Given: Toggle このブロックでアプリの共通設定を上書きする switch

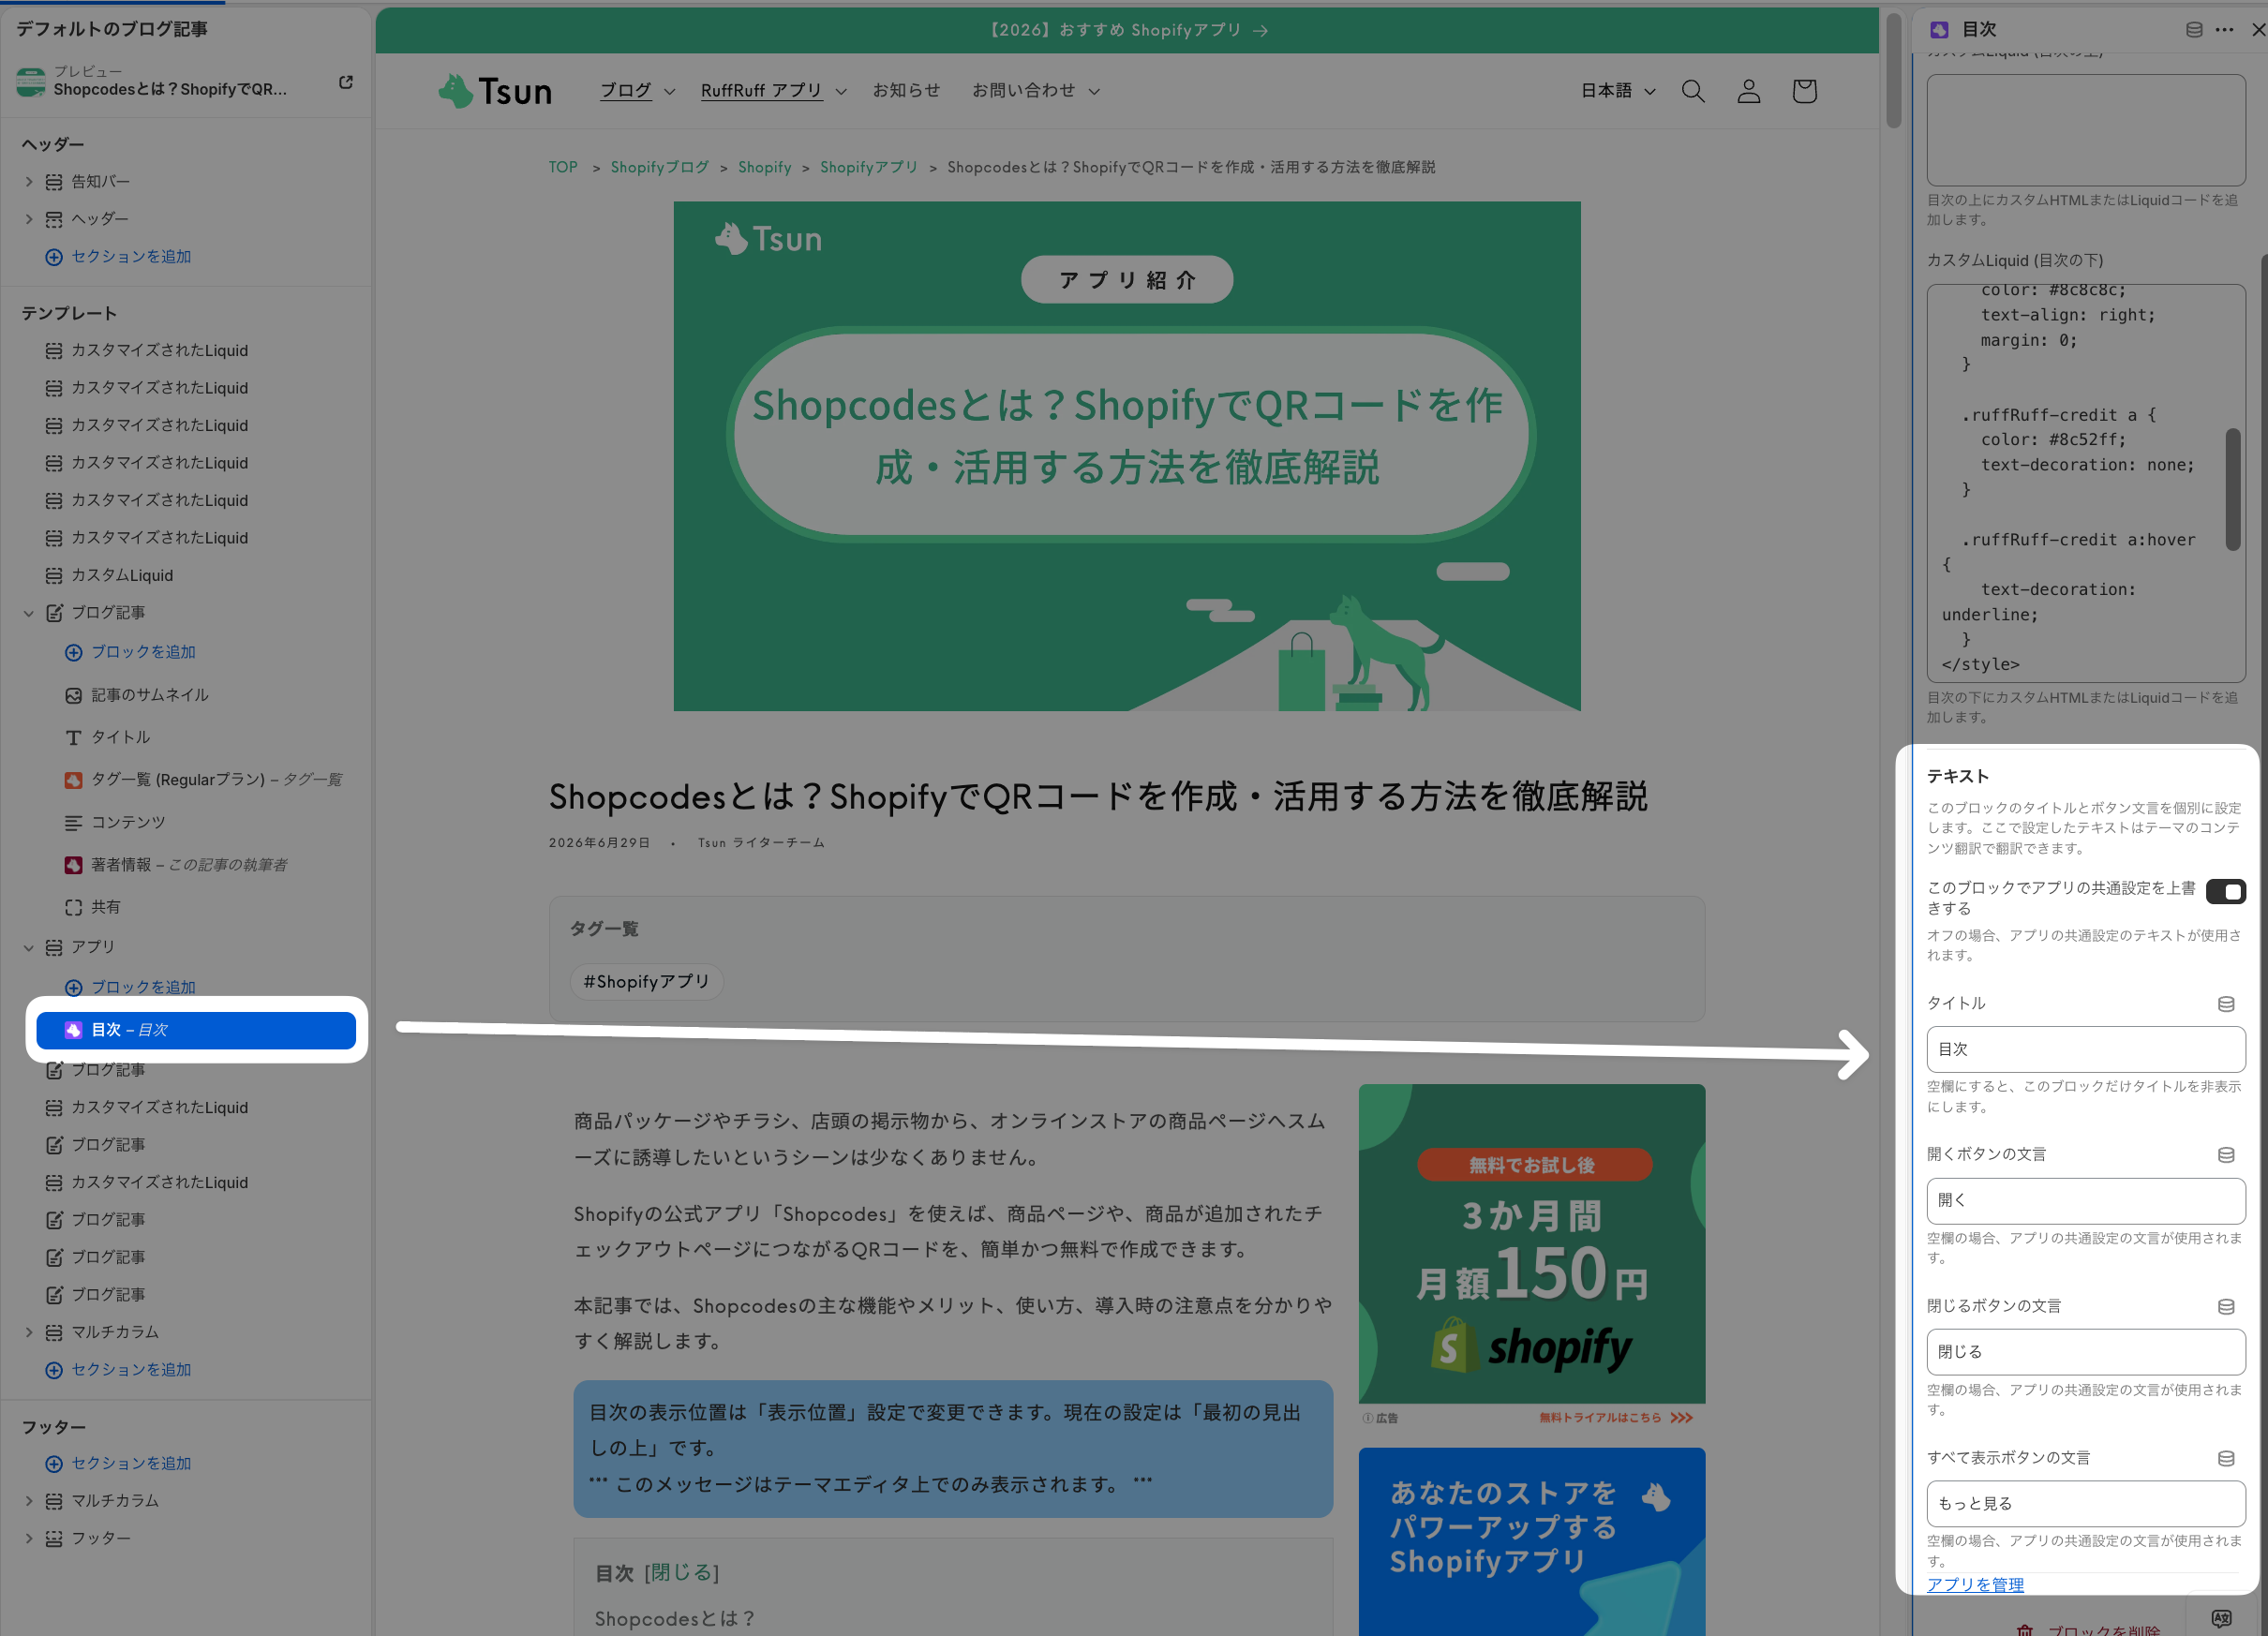Looking at the screenshot, I should click(x=2226, y=891).
